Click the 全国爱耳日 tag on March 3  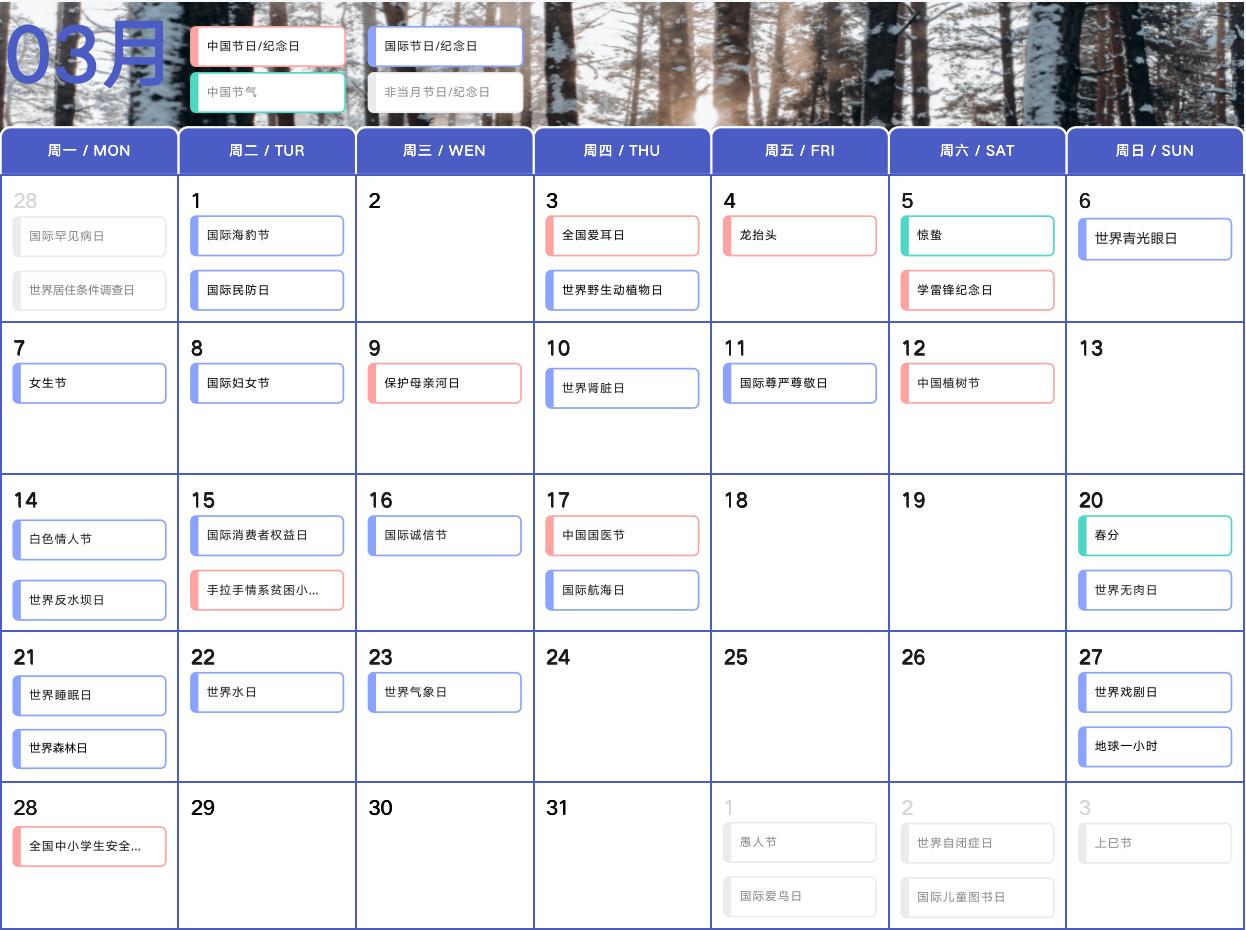coord(622,236)
